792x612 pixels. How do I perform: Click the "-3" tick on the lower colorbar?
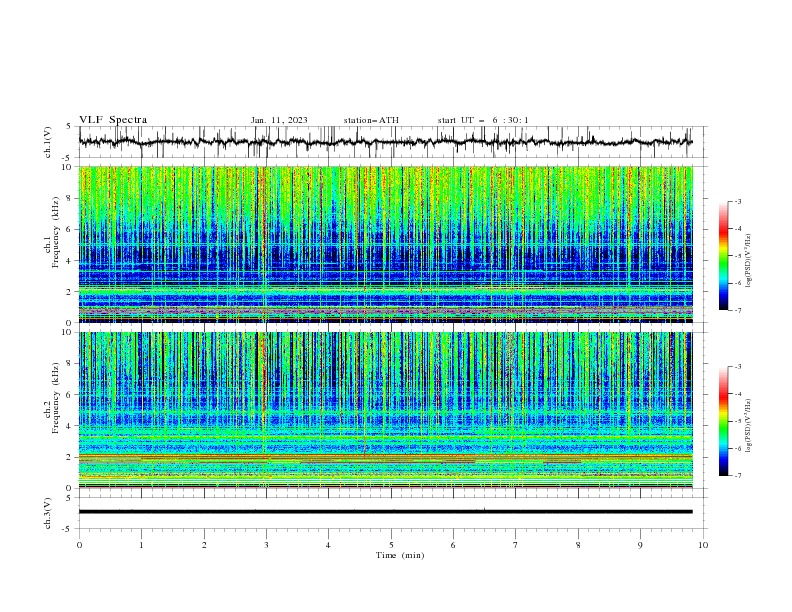pos(738,367)
